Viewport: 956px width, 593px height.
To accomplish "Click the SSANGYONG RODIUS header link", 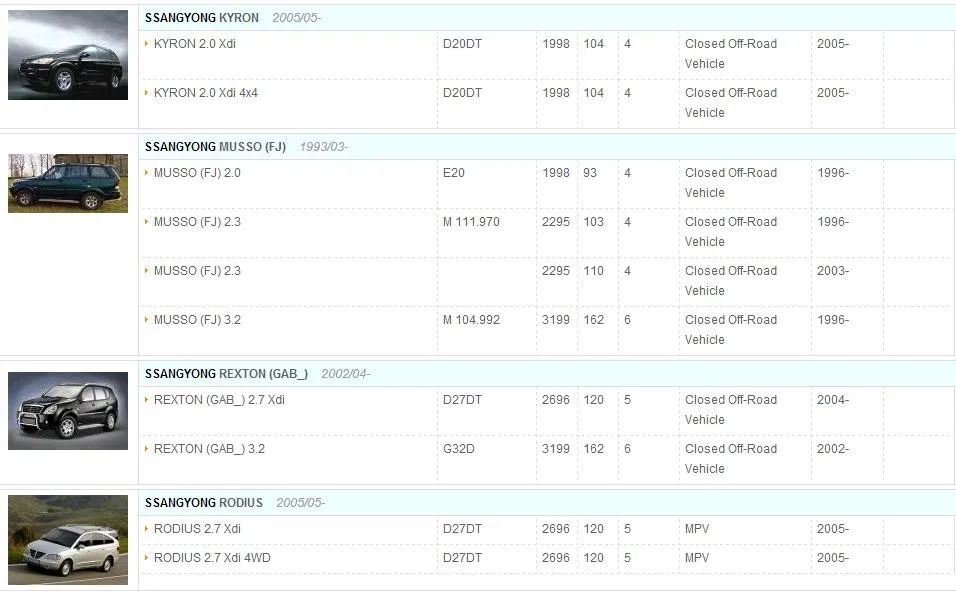I will point(204,503).
